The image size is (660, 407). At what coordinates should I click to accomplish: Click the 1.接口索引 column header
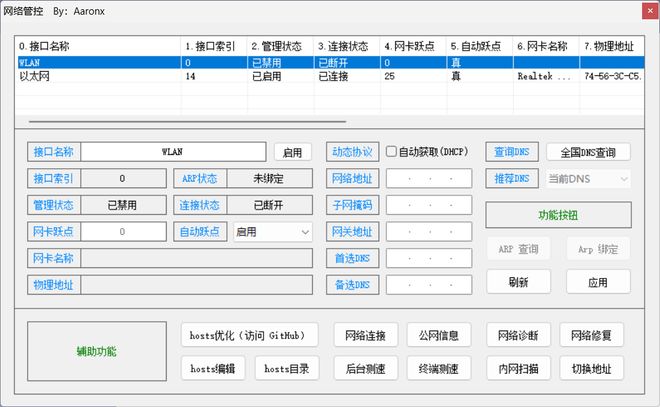coord(214,46)
